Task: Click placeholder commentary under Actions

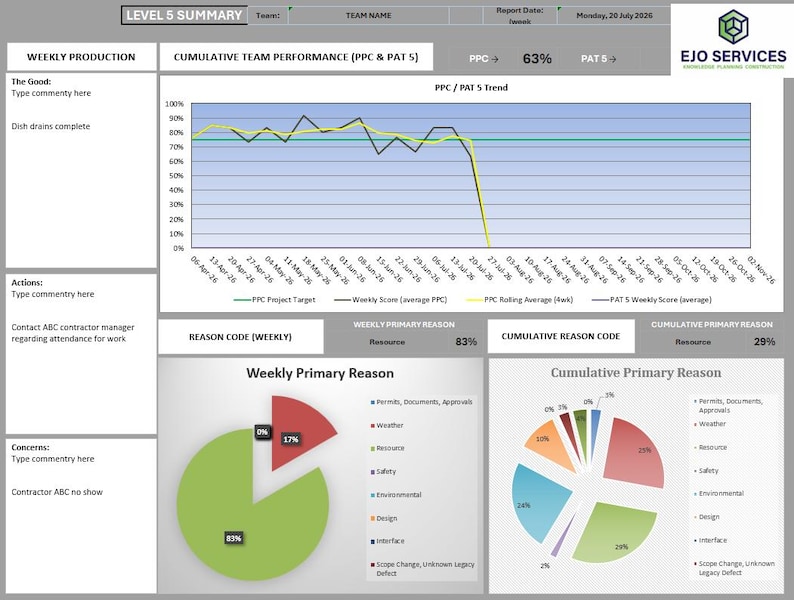Action: pyautogui.click(x=53, y=294)
